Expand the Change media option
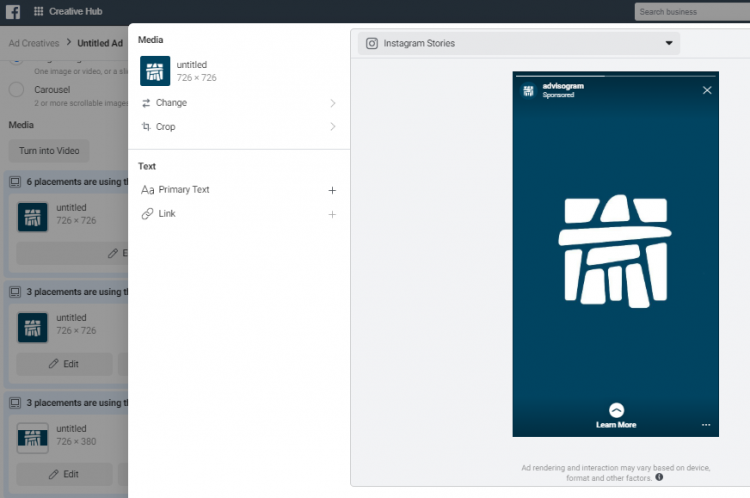The width and height of the screenshot is (750, 498). [x=238, y=103]
